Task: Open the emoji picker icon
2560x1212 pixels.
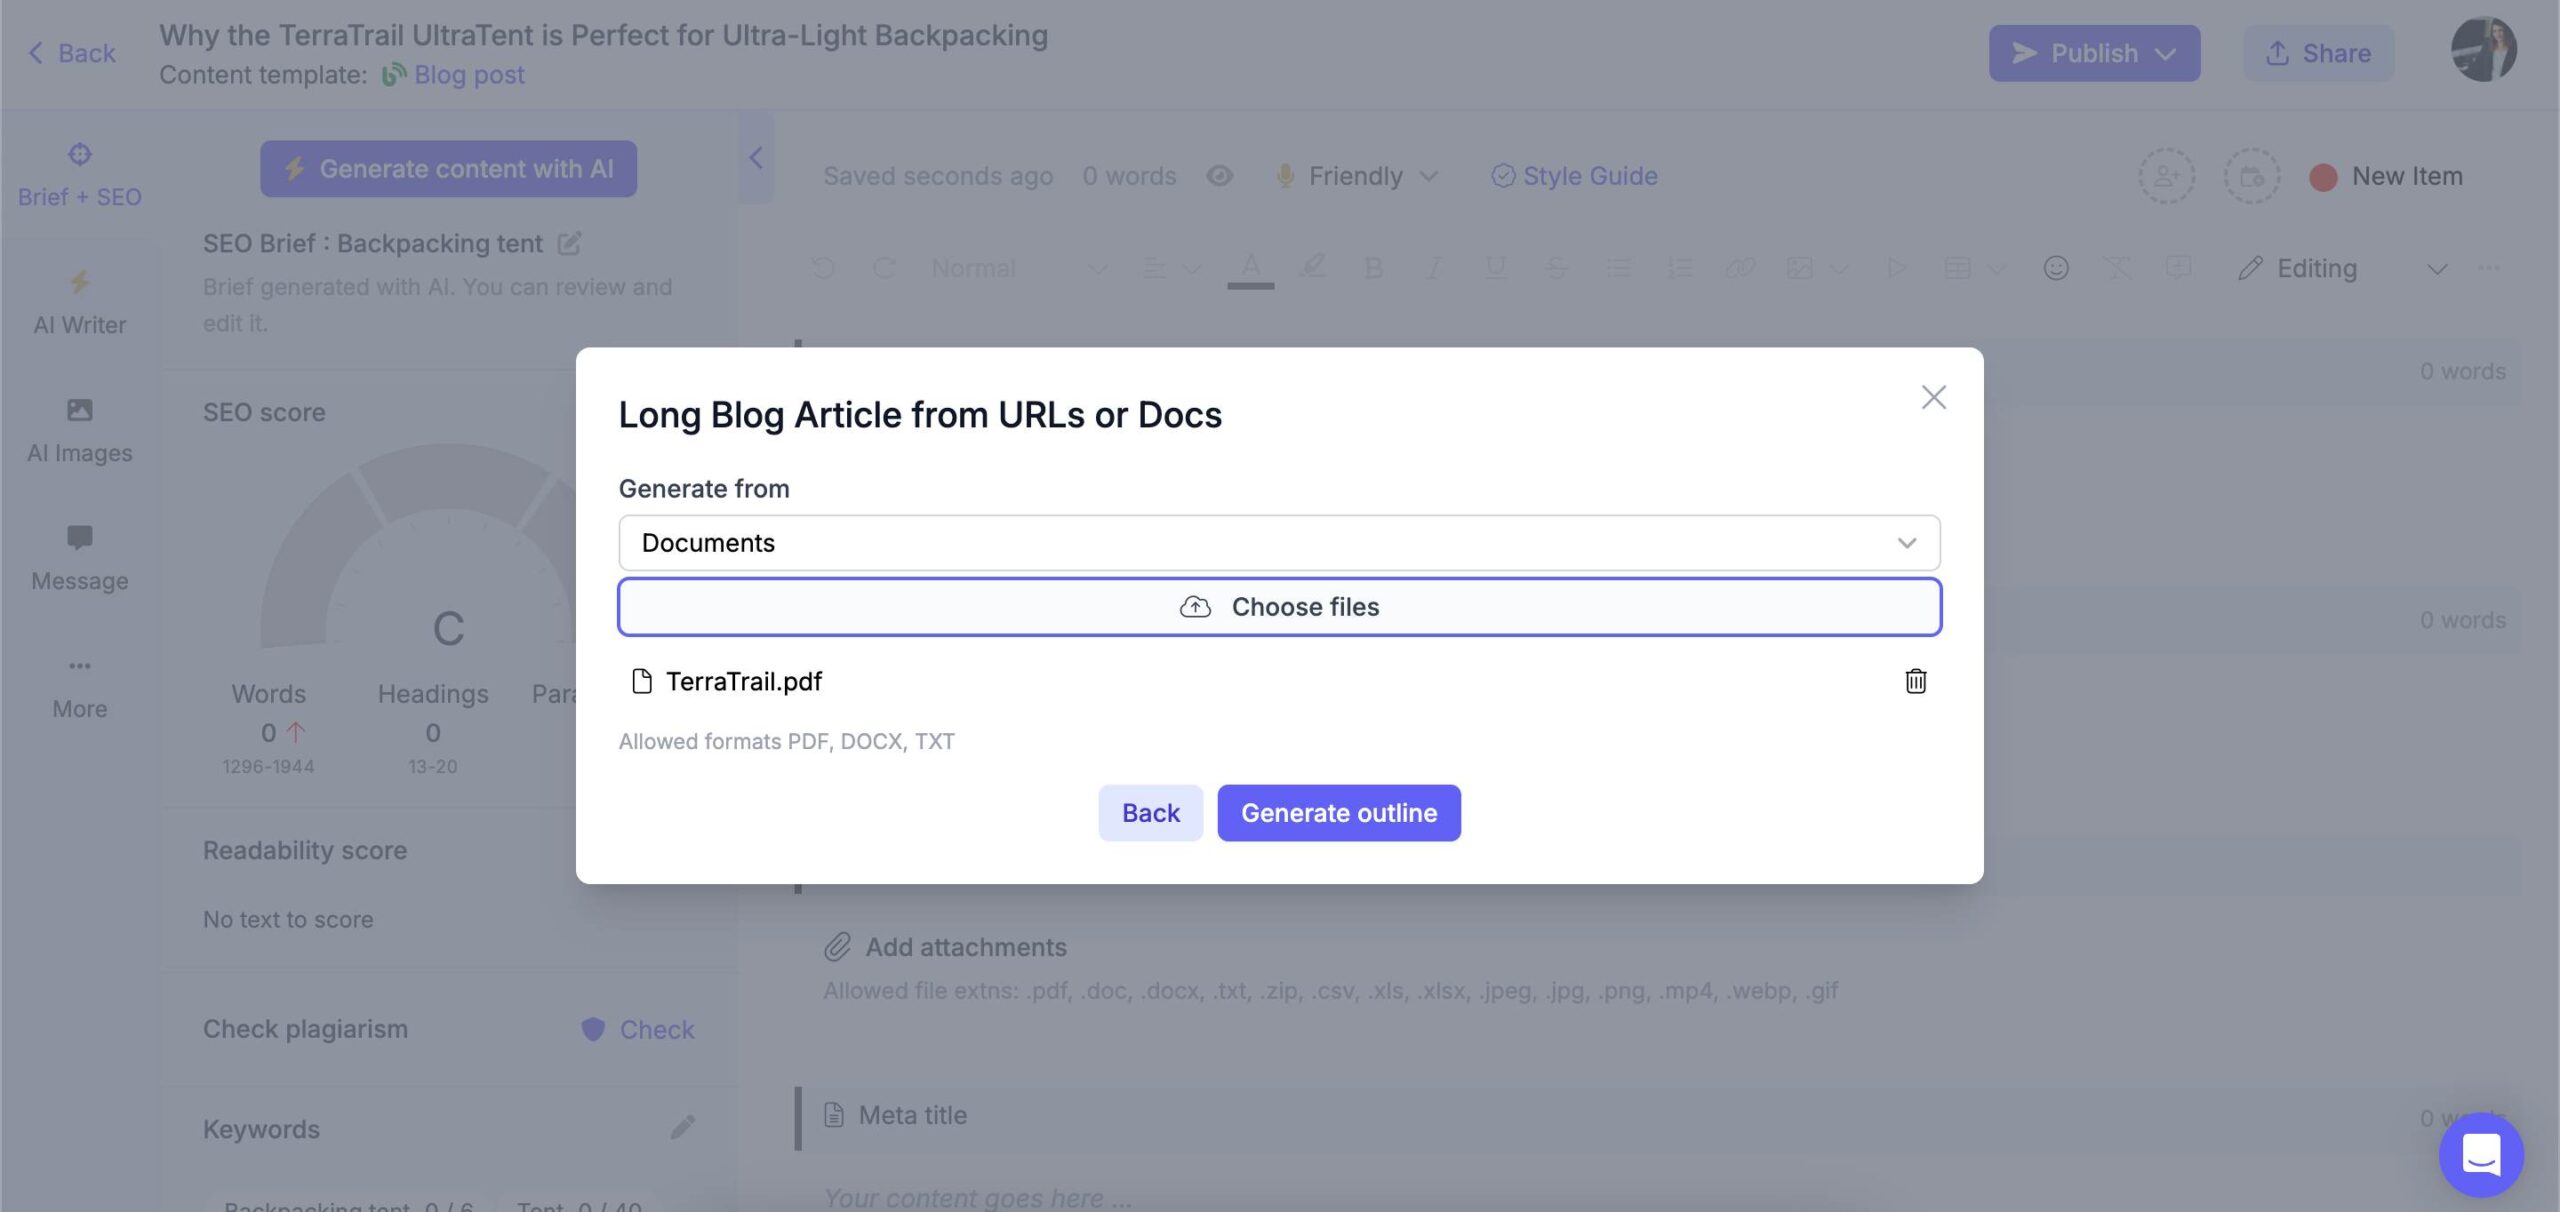Action: pos(2056,268)
